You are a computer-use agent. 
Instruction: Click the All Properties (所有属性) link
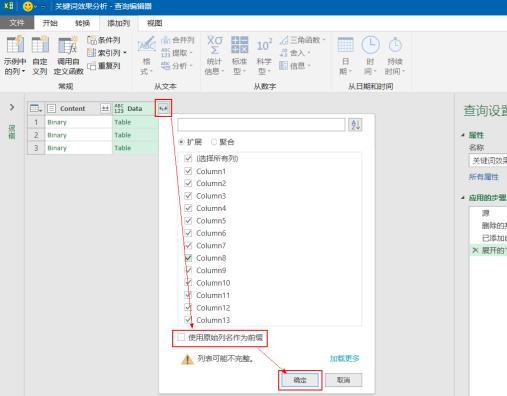pos(484,177)
